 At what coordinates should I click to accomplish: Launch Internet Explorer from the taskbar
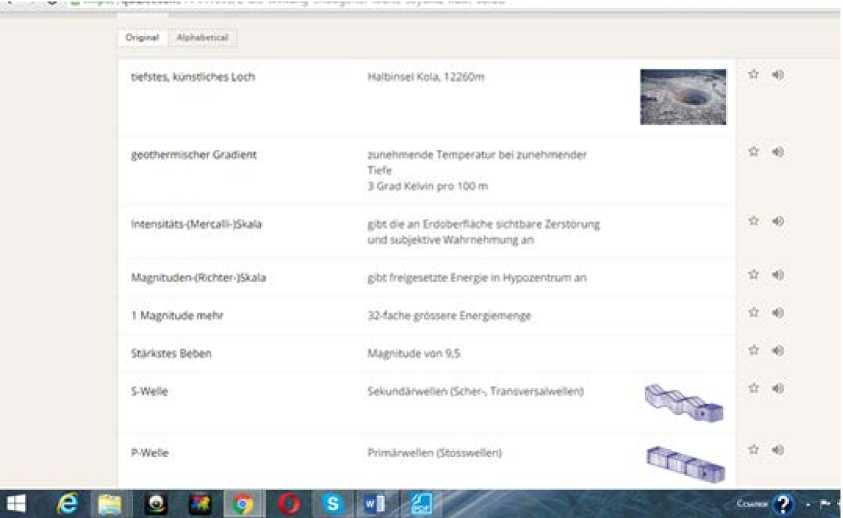coord(68,504)
